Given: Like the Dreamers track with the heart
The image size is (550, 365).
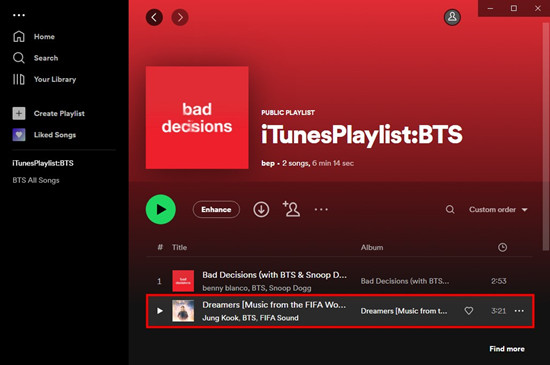Looking at the screenshot, I should pyautogui.click(x=469, y=311).
